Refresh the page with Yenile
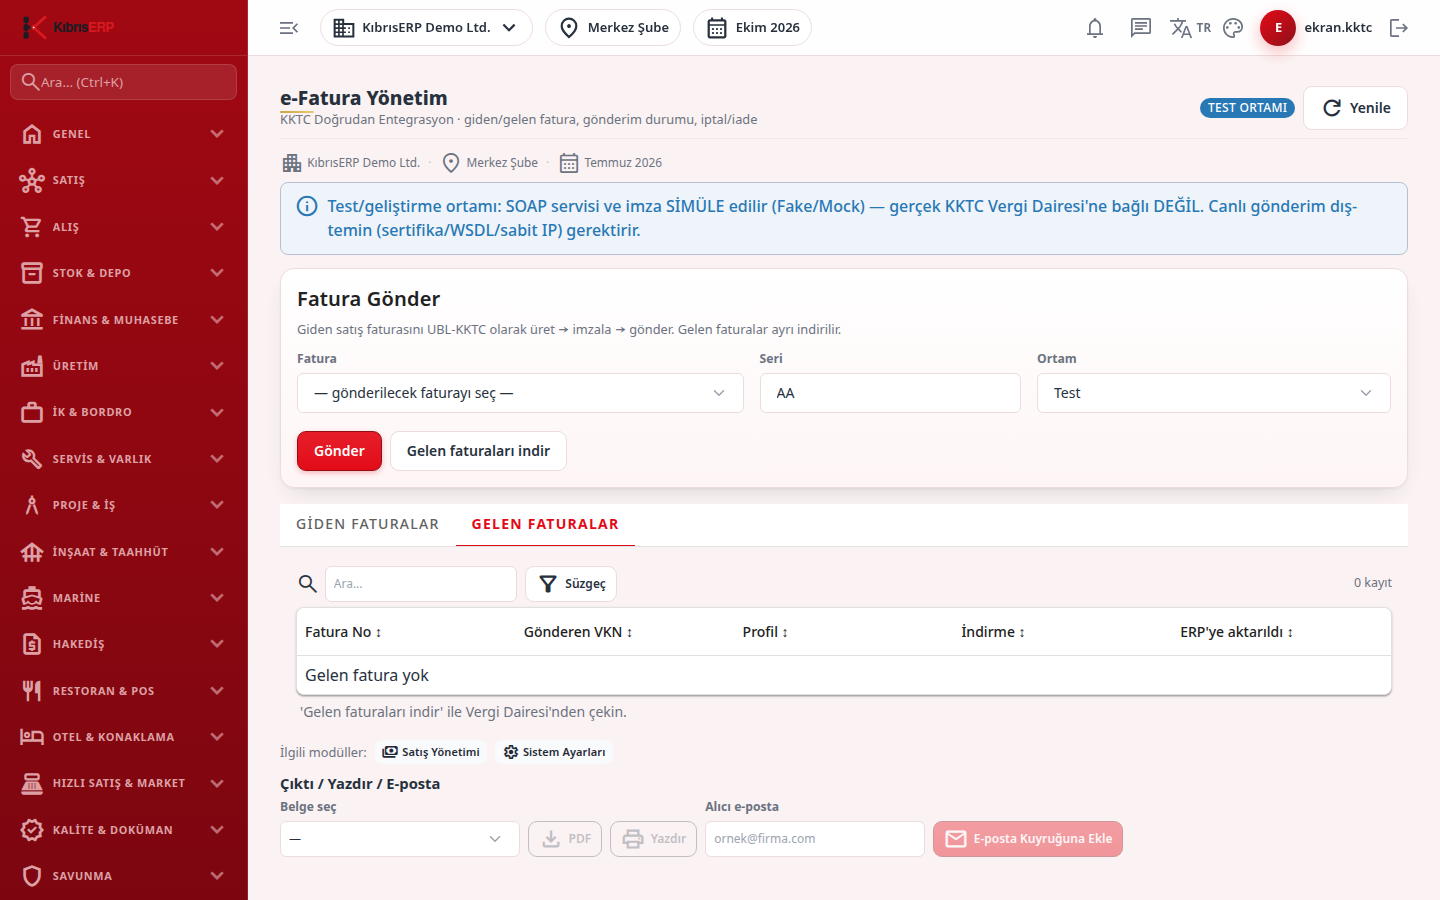The image size is (1440, 900). click(x=1355, y=108)
